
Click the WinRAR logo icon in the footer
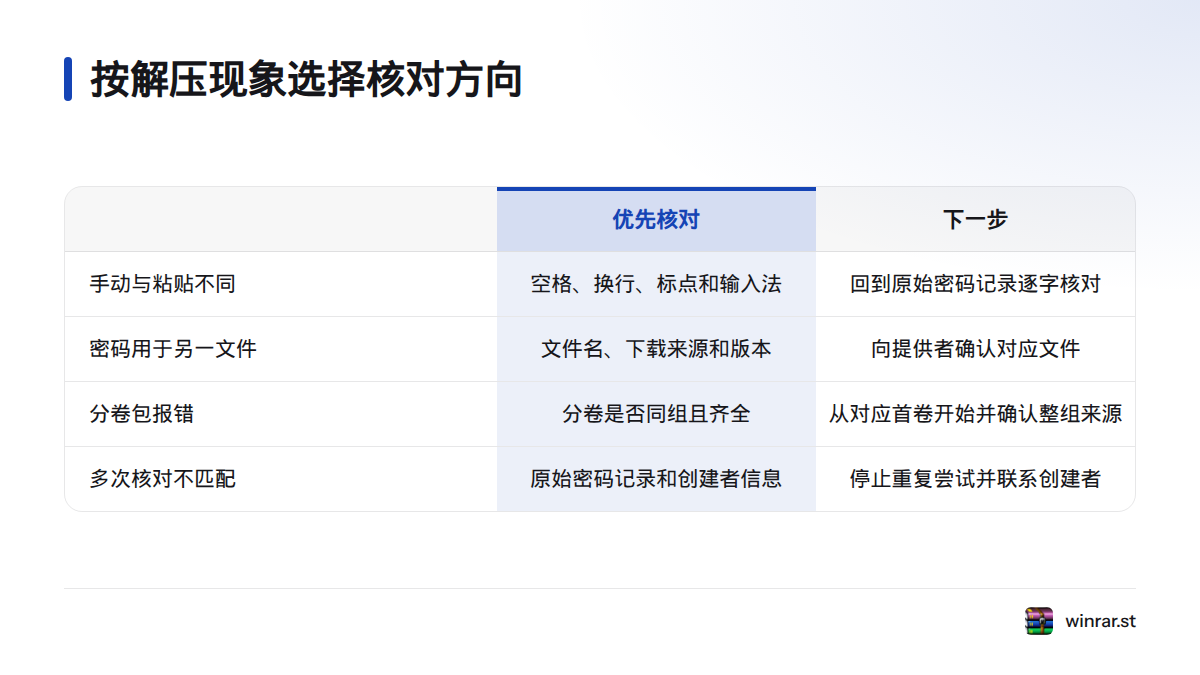[1039, 621]
